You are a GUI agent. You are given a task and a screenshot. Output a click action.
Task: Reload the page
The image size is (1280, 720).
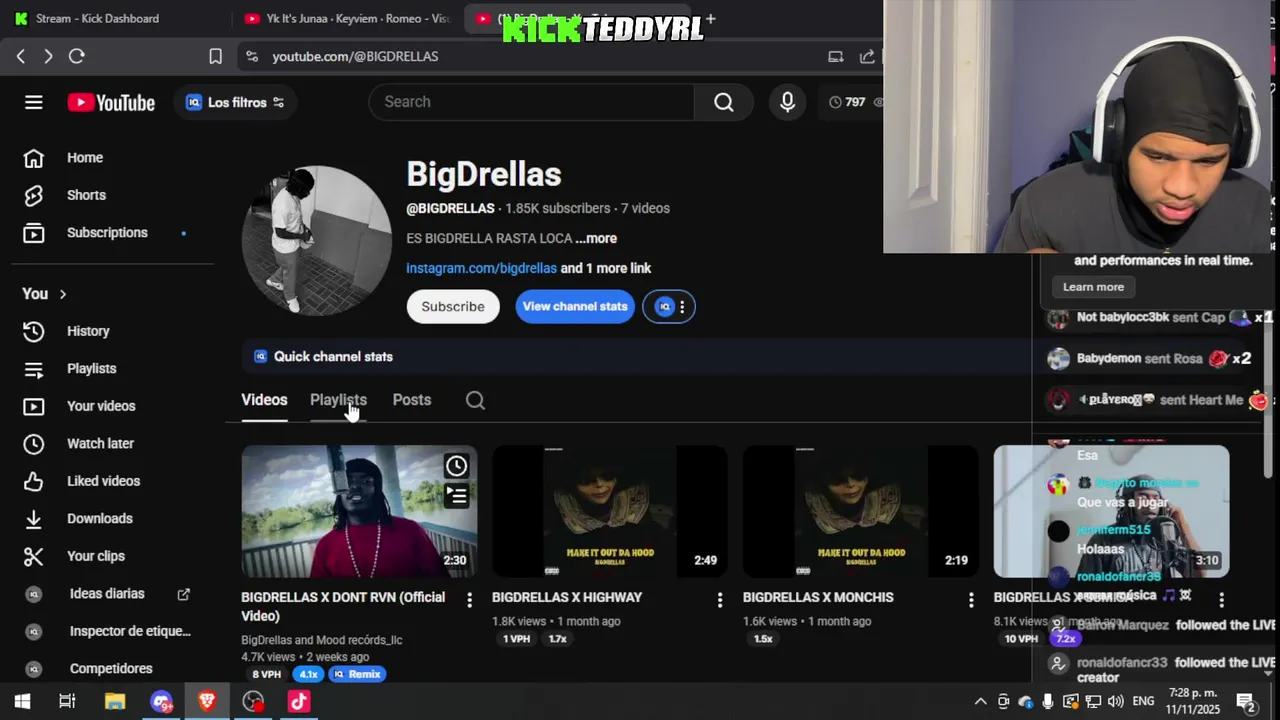[76, 56]
